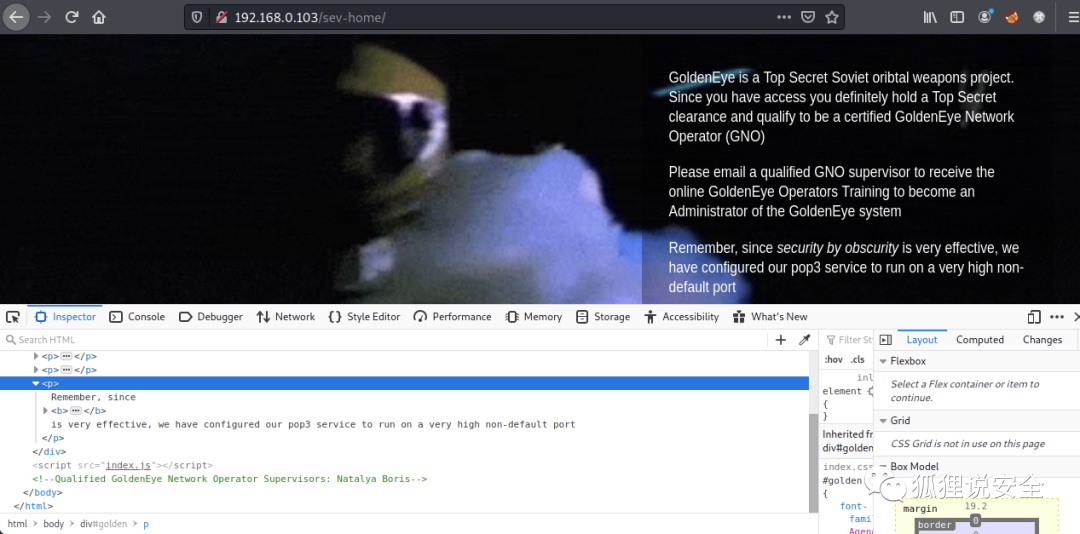This screenshot has height=534, width=1080.
Task: Switch to the Network tab
Action: pos(286,317)
